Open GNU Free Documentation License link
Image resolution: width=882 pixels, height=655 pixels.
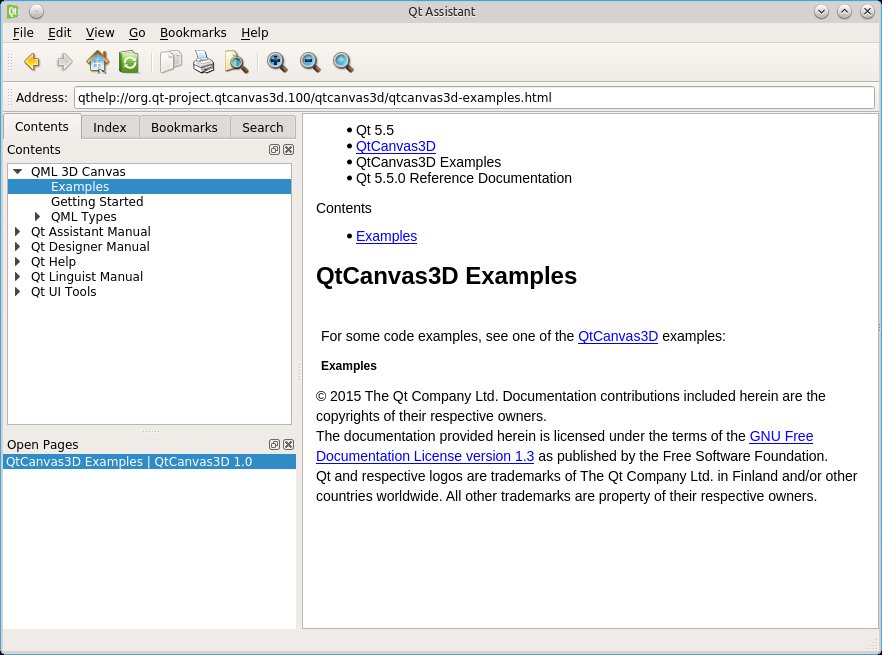pos(781,436)
